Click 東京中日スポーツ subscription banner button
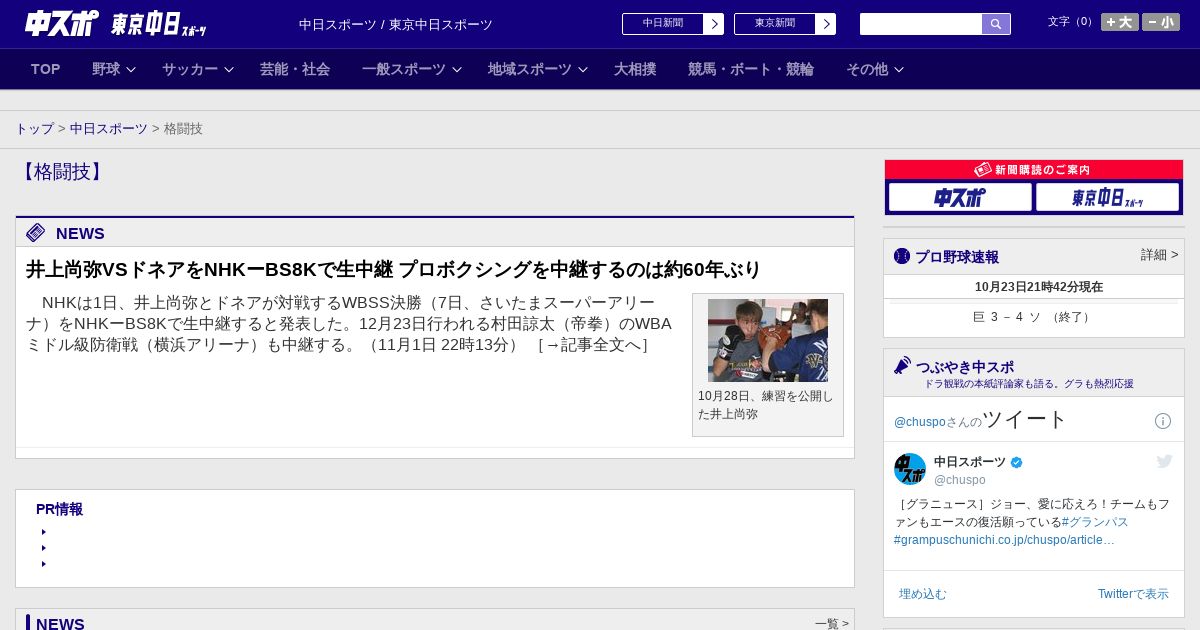The height and width of the screenshot is (630, 1200). pyautogui.click(x=1107, y=197)
